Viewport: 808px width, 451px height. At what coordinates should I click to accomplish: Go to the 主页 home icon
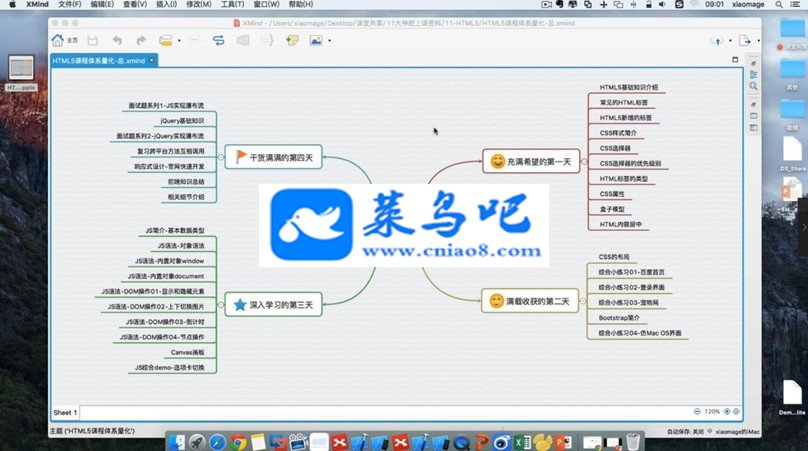pos(58,40)
